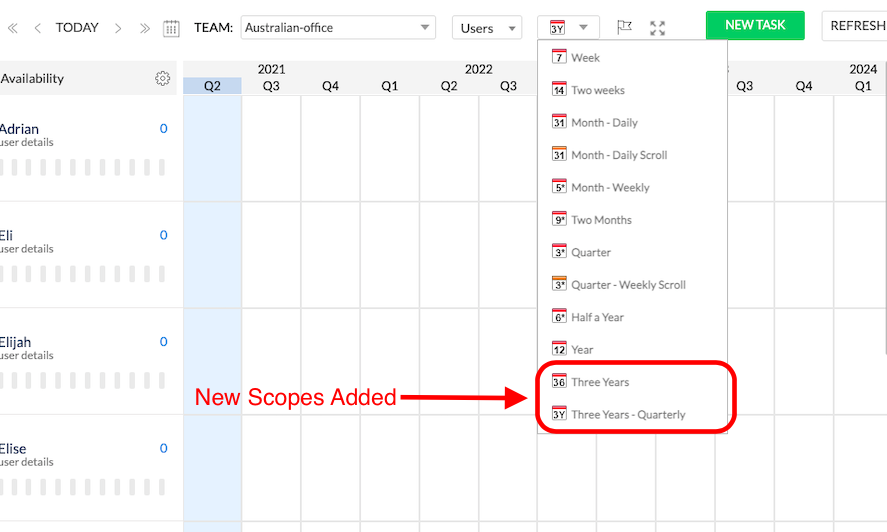
Task: Open Availability settings gear
Action: coord(163,79)
